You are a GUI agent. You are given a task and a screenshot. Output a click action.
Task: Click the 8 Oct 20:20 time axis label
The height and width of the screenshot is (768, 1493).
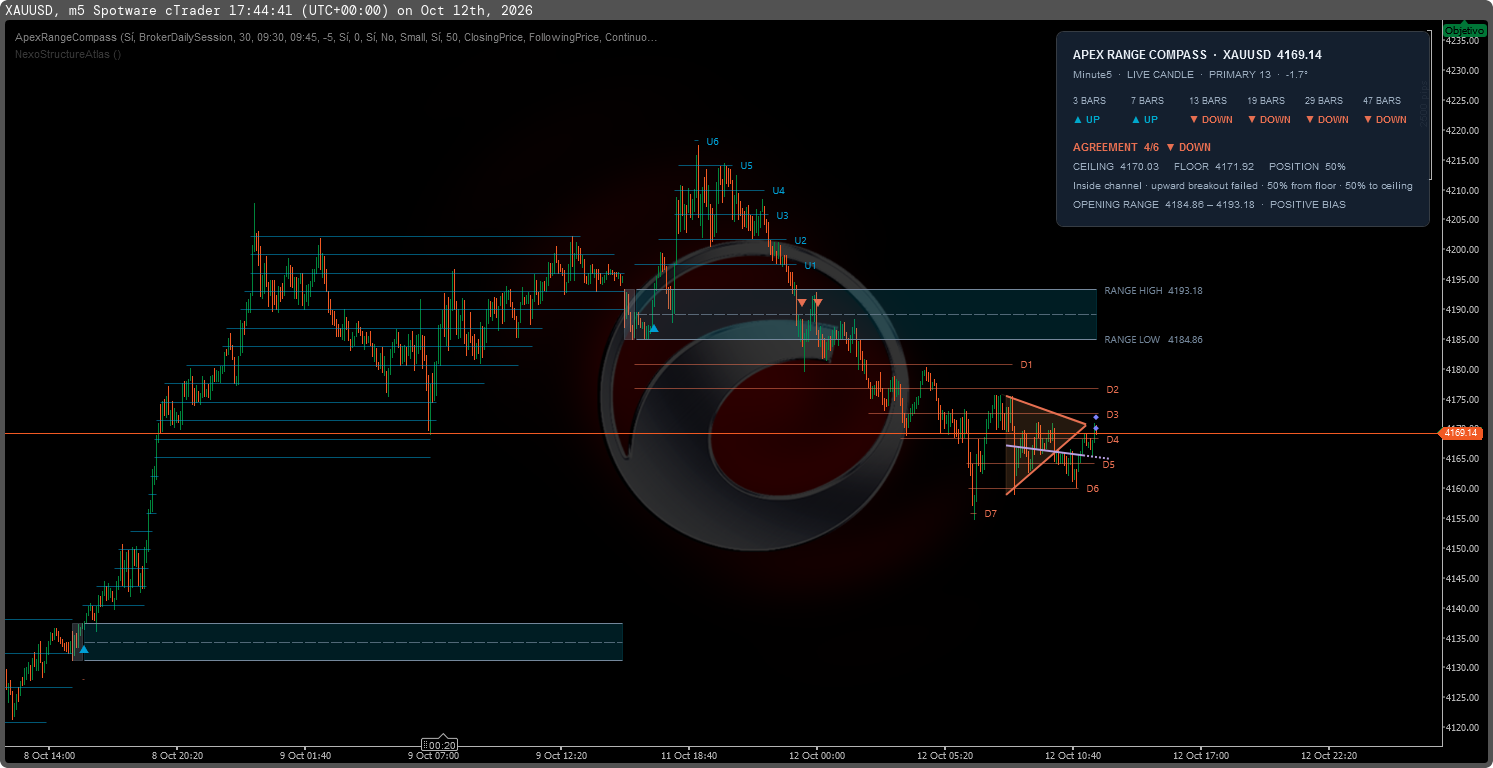point(176,755)
